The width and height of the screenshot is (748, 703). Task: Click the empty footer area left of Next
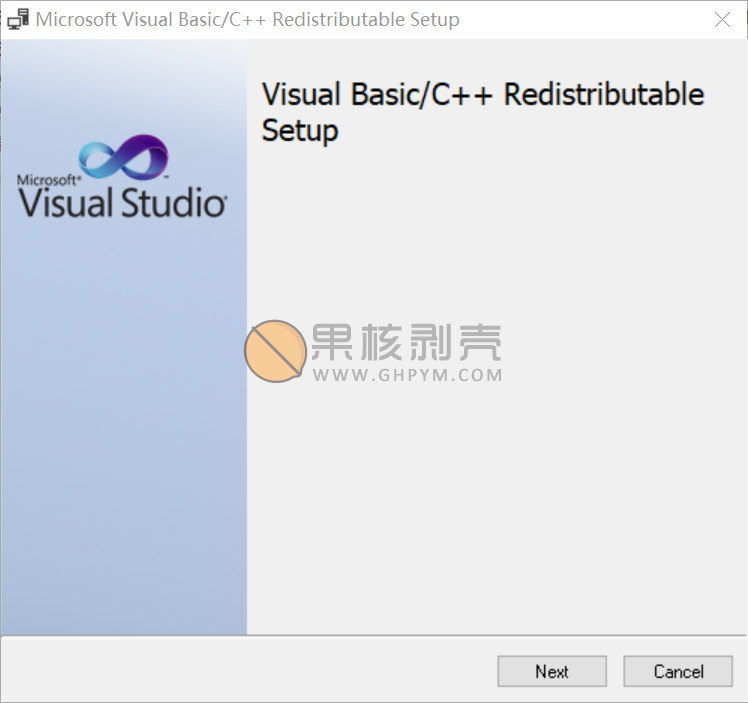click(250, 670)
